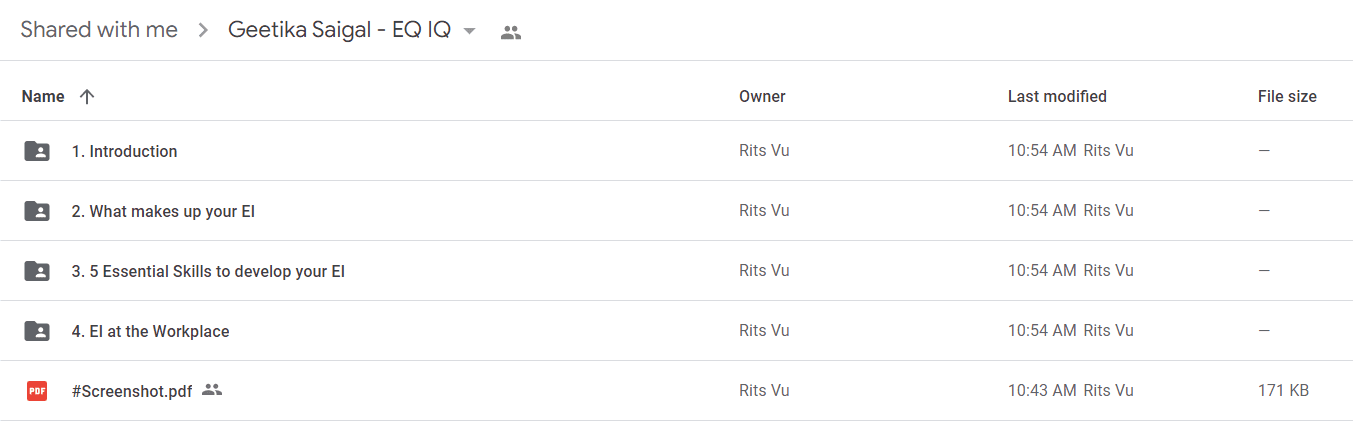The width and height of the screenshot is (1353, 427).
Task: Open the shared folder icon for 1. Introduction
Action: point(37,151)
